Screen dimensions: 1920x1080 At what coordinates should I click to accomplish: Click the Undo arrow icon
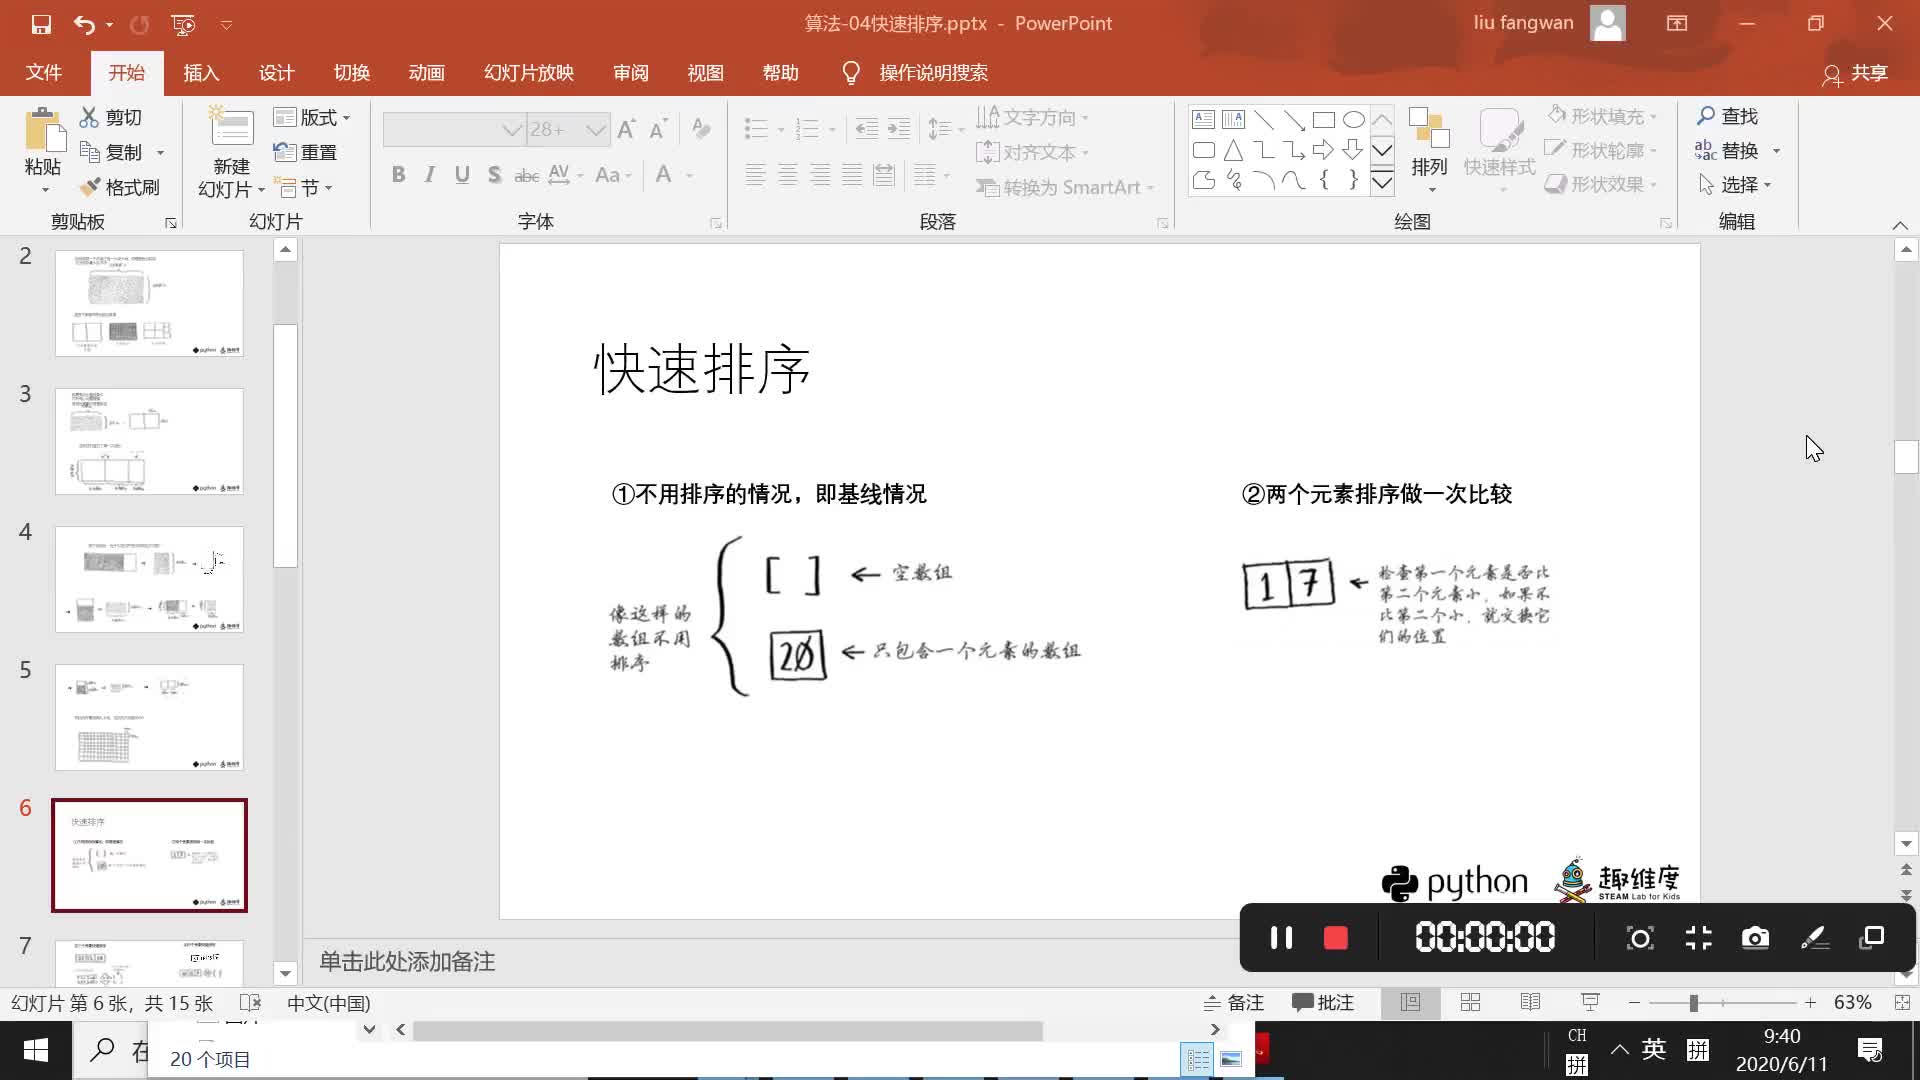[x=85, y=24]
